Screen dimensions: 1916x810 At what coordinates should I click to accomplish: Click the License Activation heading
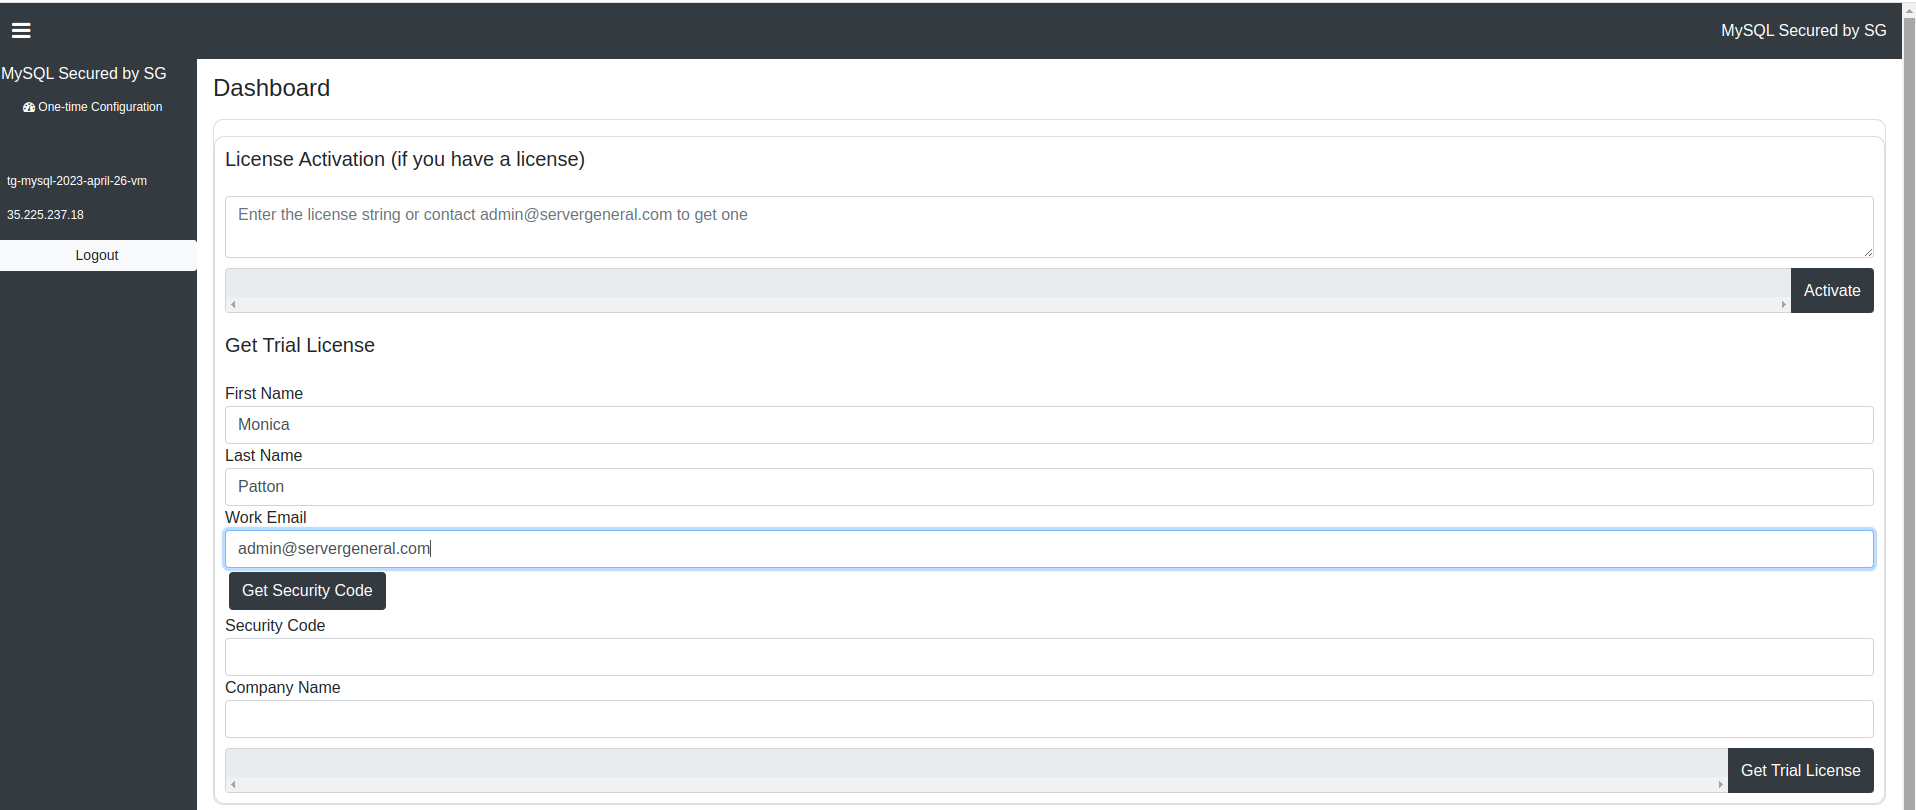pyautogui.click(x=405, y=159)
